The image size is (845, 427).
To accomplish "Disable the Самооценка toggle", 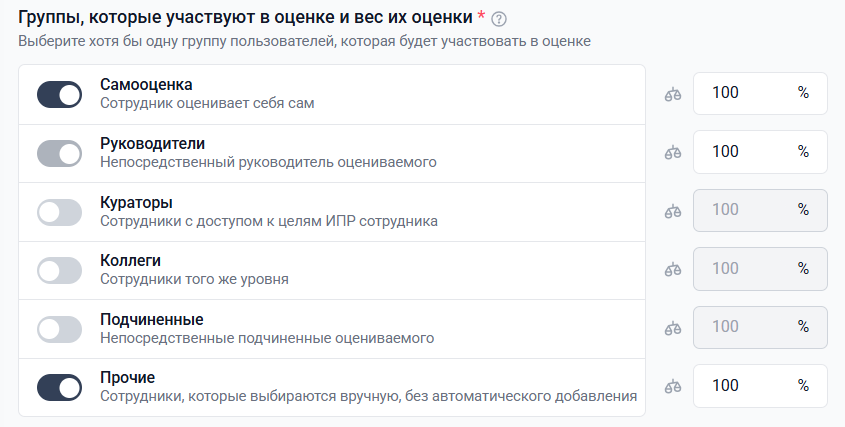I will pos(59,95).
